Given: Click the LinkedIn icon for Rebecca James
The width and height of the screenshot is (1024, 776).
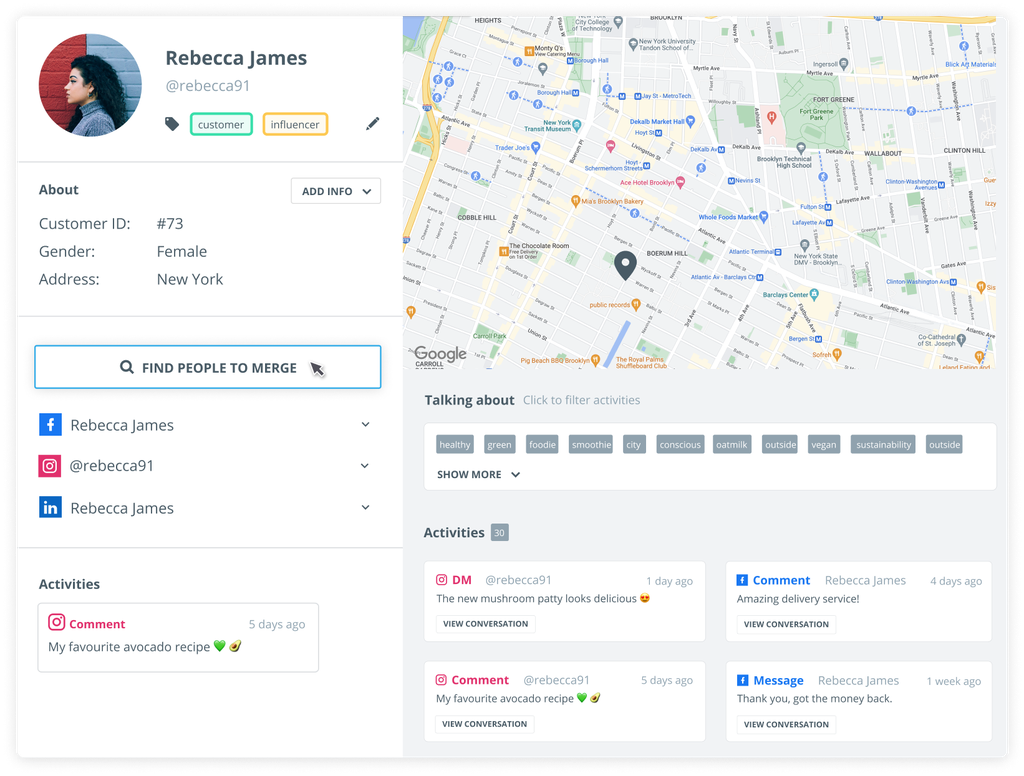Looking at the screenshot, I should pyautogui.click(x=50, y=508).
